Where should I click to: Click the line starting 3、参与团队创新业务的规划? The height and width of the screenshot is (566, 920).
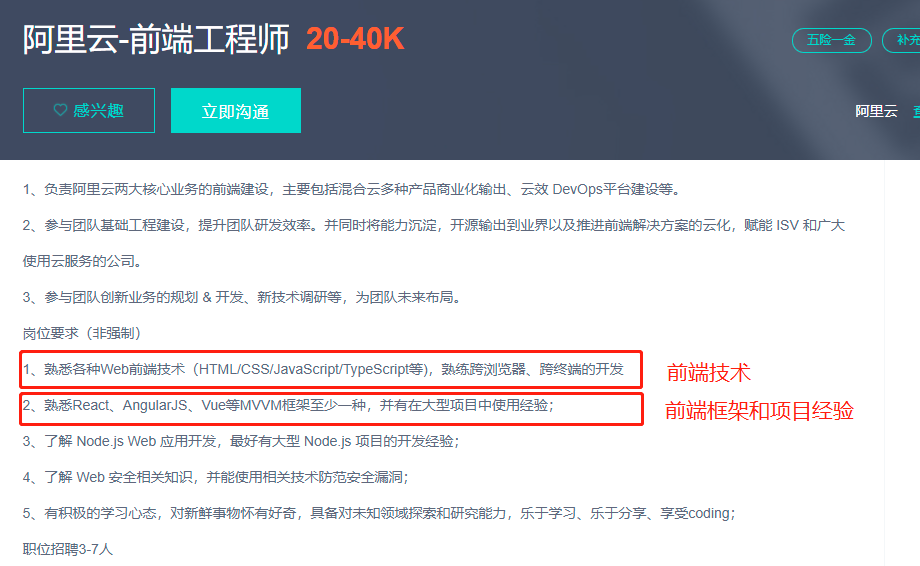(x=242, y=297)
